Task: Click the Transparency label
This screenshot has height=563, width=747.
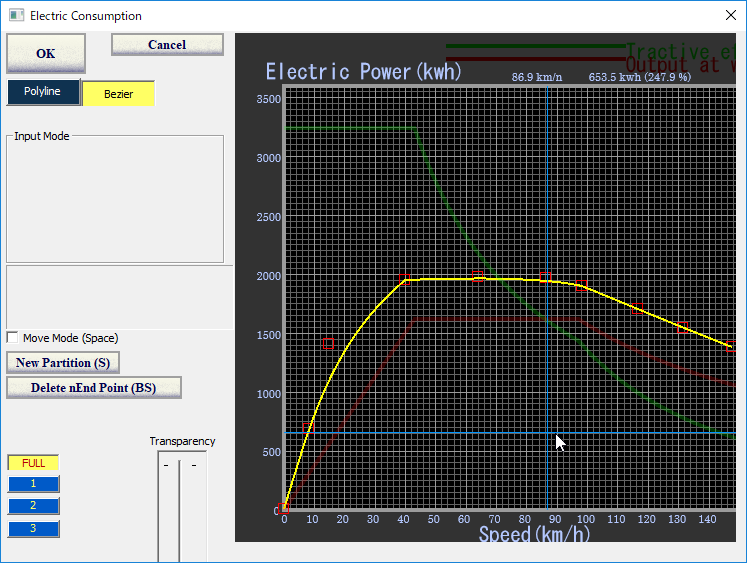Action: tap(182, 441)
